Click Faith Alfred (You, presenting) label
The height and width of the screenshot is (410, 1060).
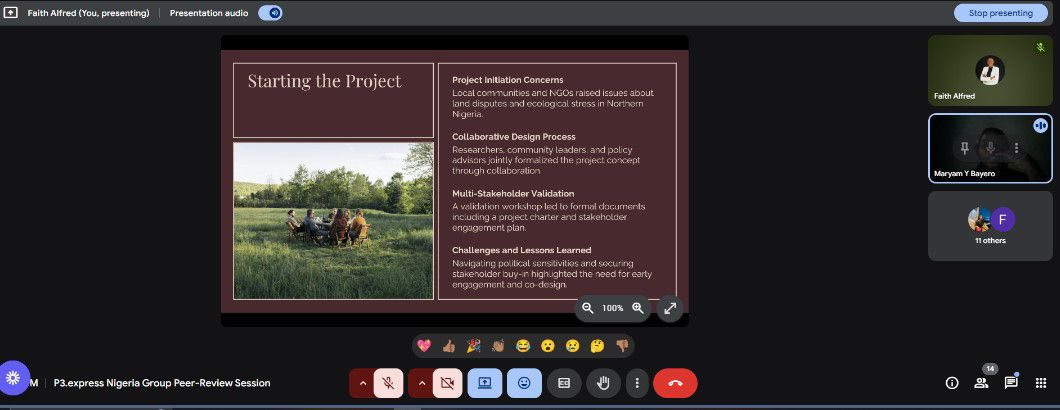point(89,13)
